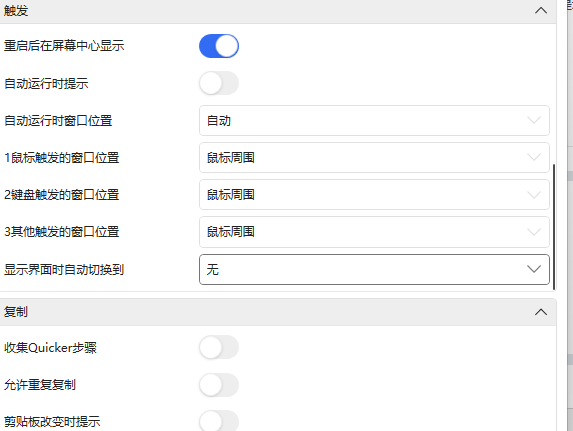Collapse the 复制 section chevron
Viewport: 573px width, 431px height.
541,312
